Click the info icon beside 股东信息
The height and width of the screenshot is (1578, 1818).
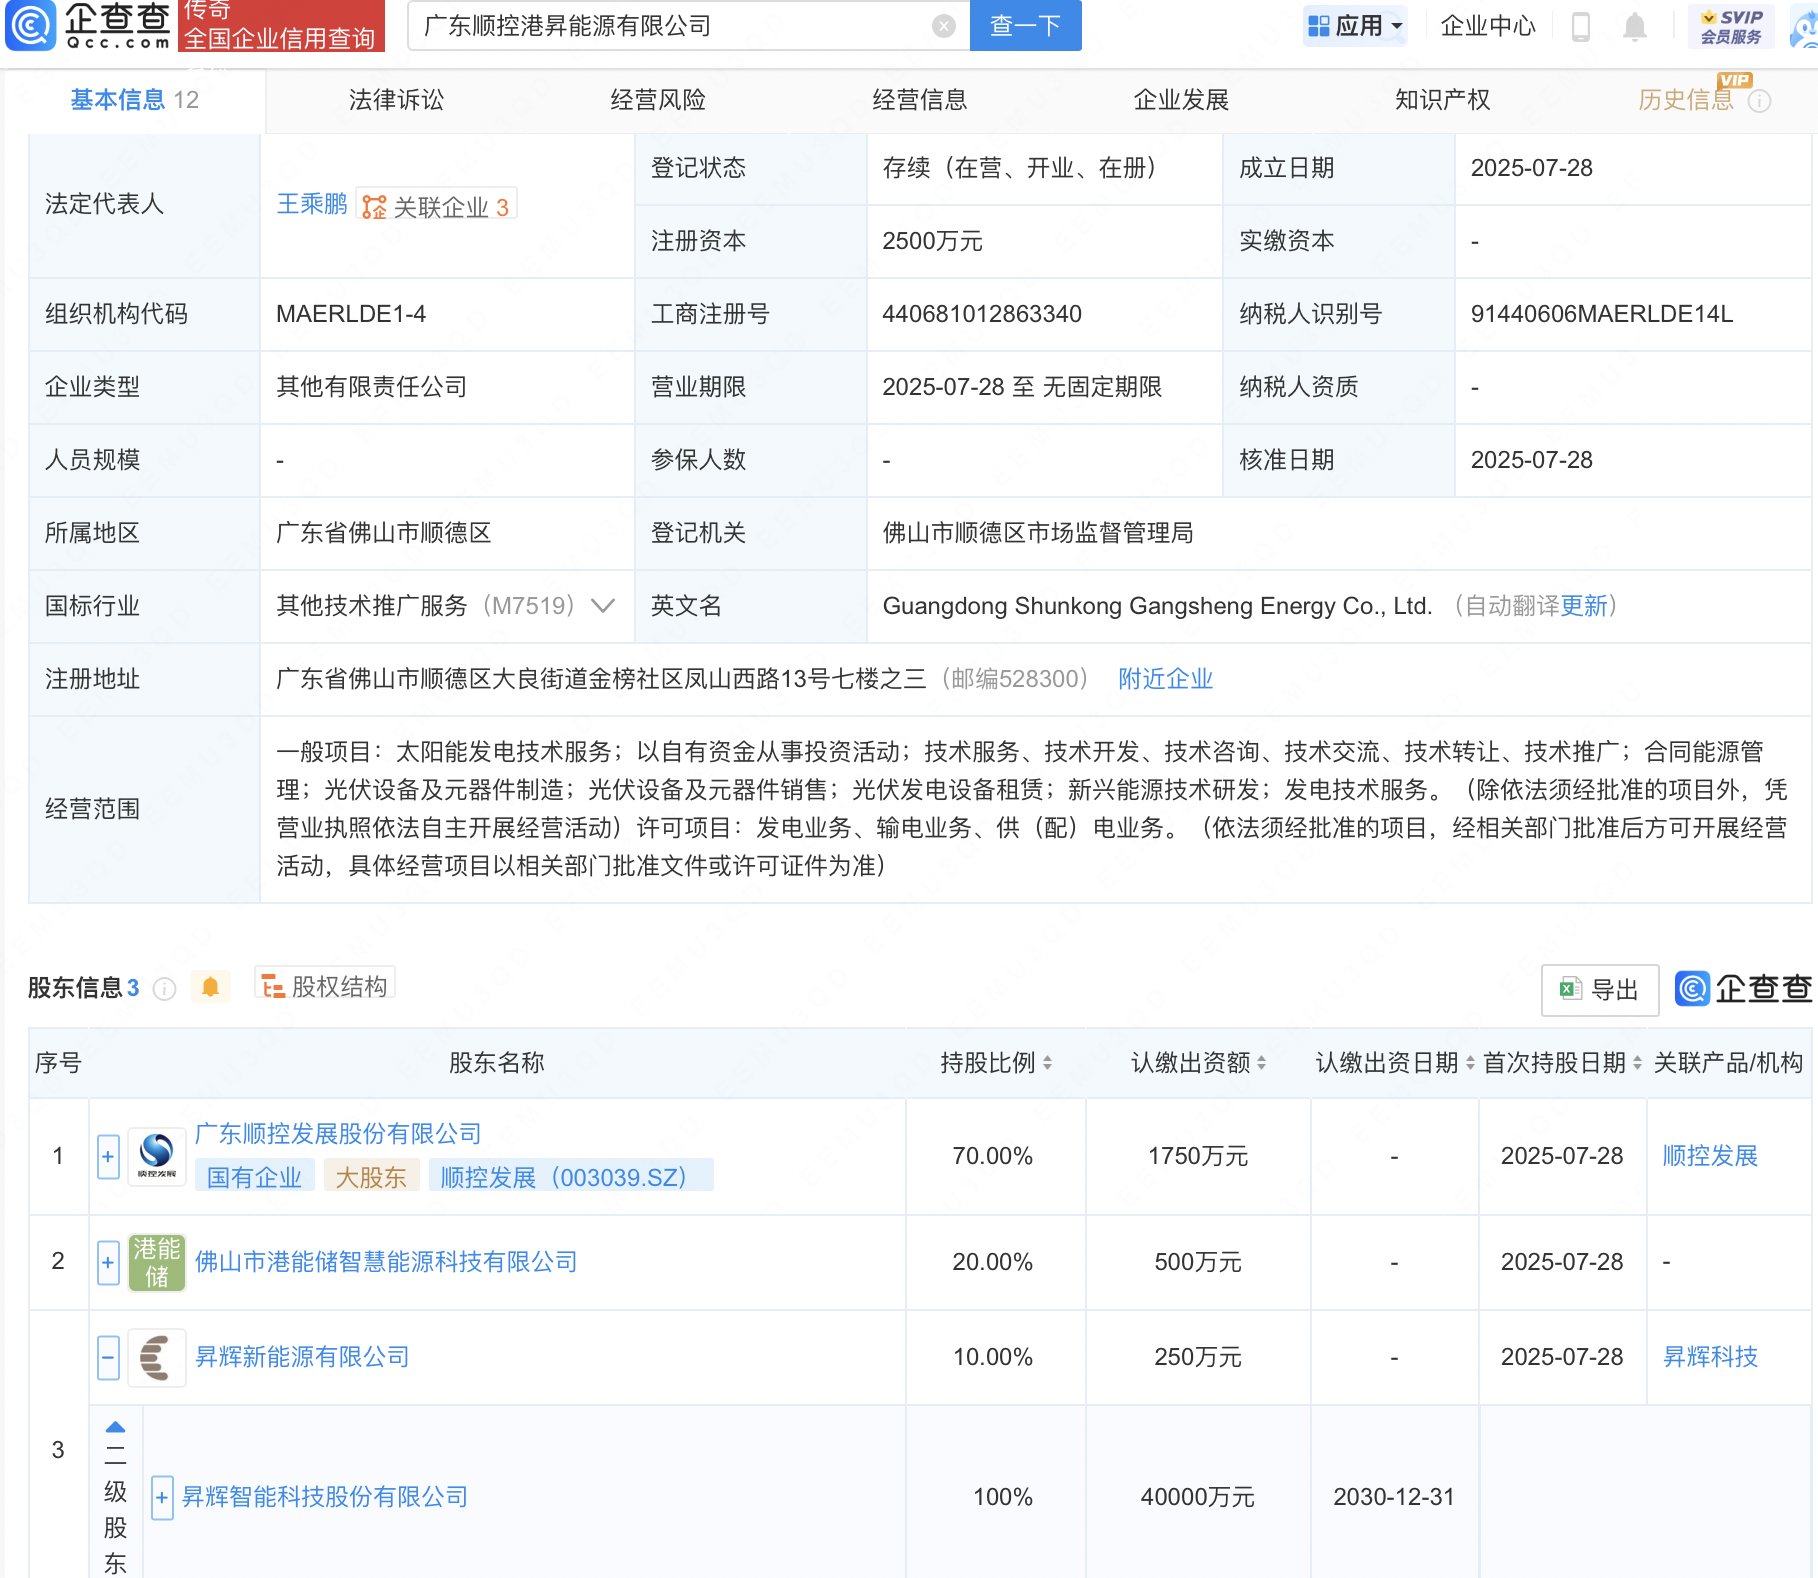click(x=165, y=989)
